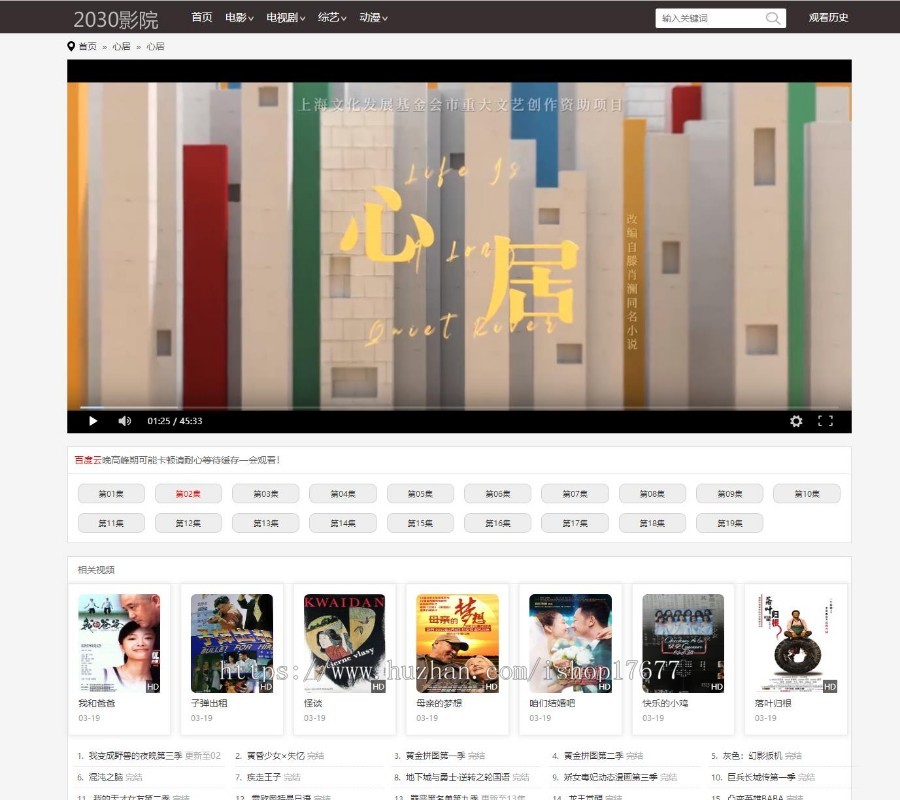Click 落叶归根 title text link
This screenshot has width=900, height=800.
[x=773, y=703]
